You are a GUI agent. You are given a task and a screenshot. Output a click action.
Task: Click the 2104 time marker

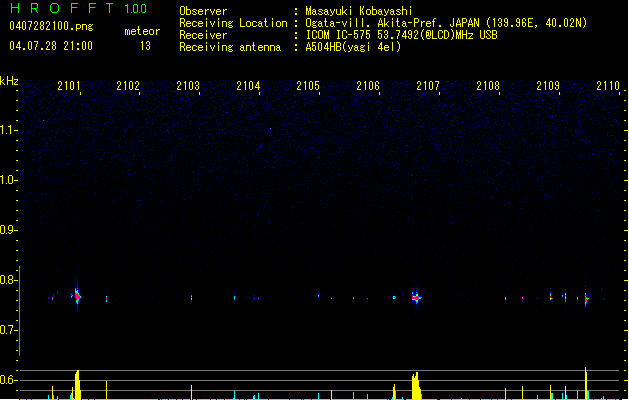point(248,86)
